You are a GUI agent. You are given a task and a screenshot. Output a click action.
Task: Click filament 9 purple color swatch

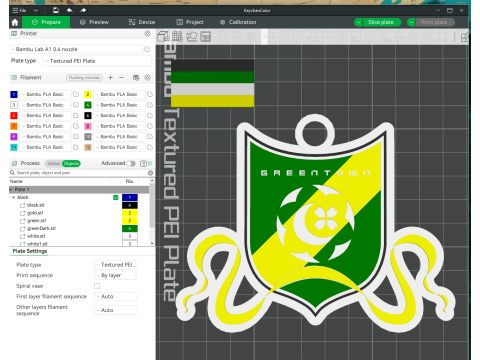coord(14,137)
